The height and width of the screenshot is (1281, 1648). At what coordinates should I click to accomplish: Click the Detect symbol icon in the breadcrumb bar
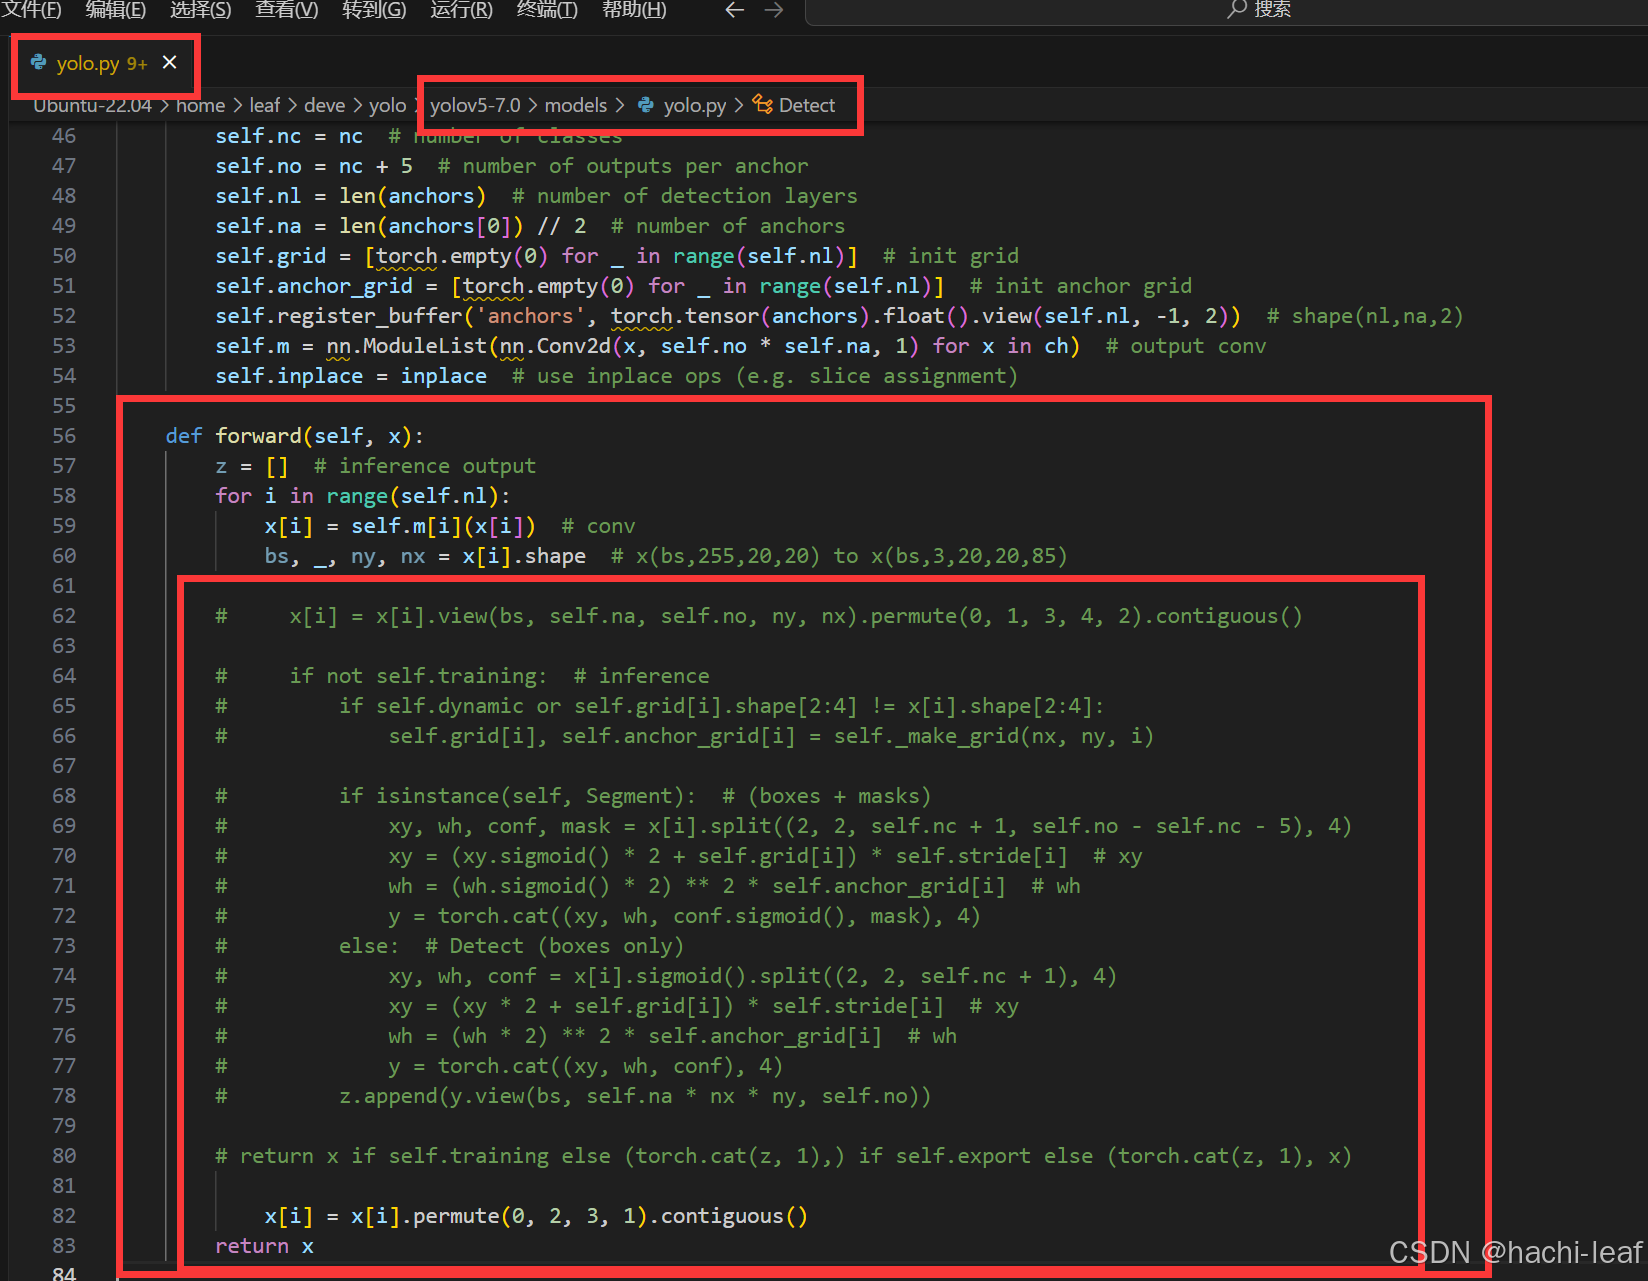[x=761, y=104]
